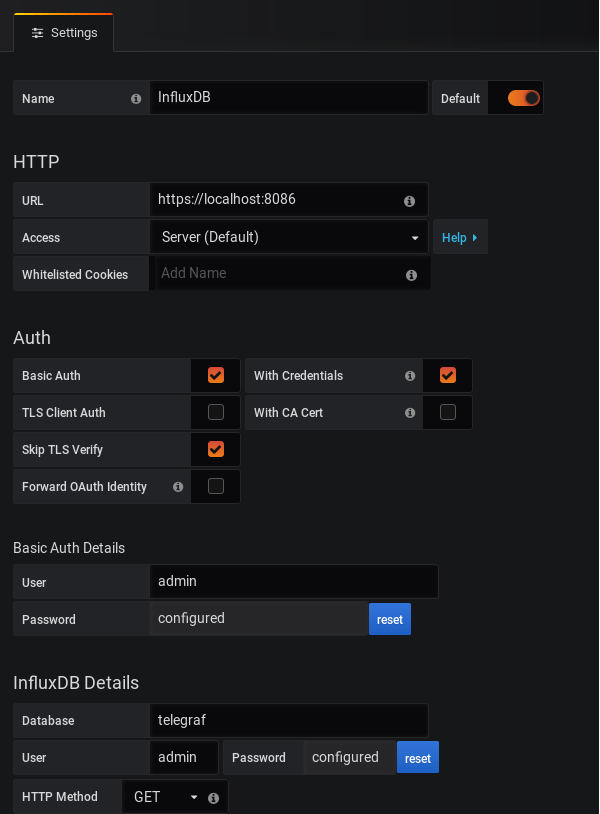Click the With CA Cert info icon
The height and width of the screenshot is (814, 600).
pos(410,412)
